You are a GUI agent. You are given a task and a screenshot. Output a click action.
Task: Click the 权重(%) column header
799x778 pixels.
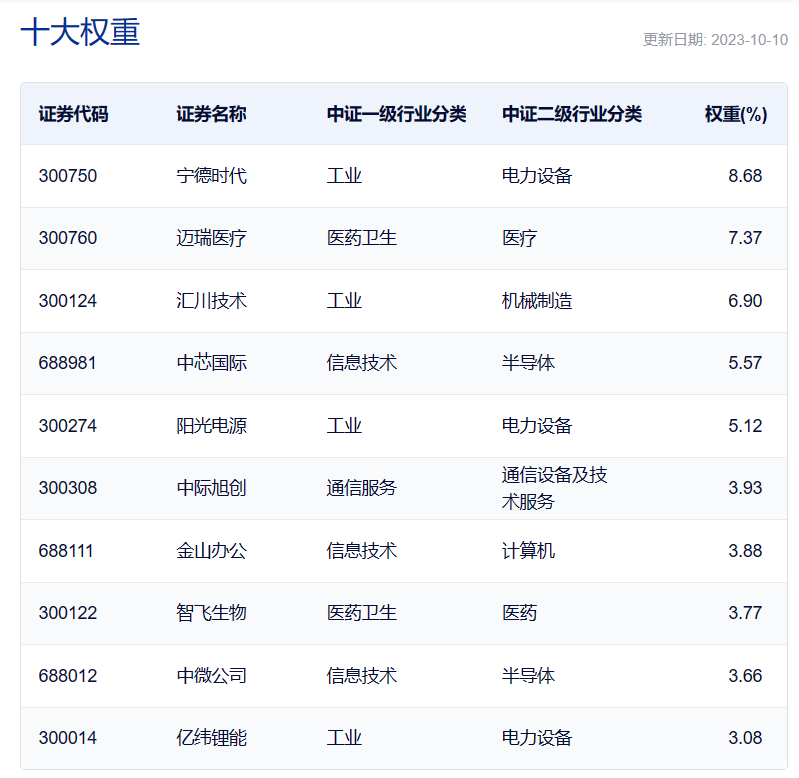tap(735, 114)
